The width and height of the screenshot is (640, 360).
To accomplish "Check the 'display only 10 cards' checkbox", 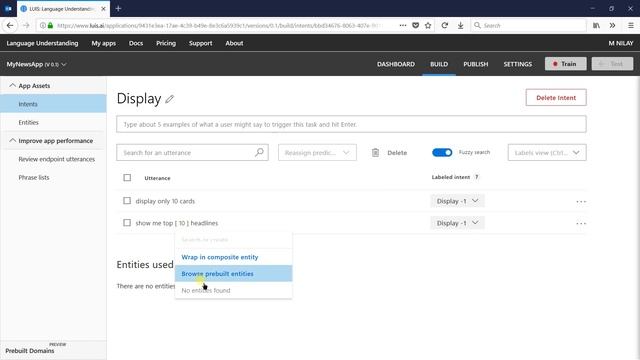I will [127, 201].
